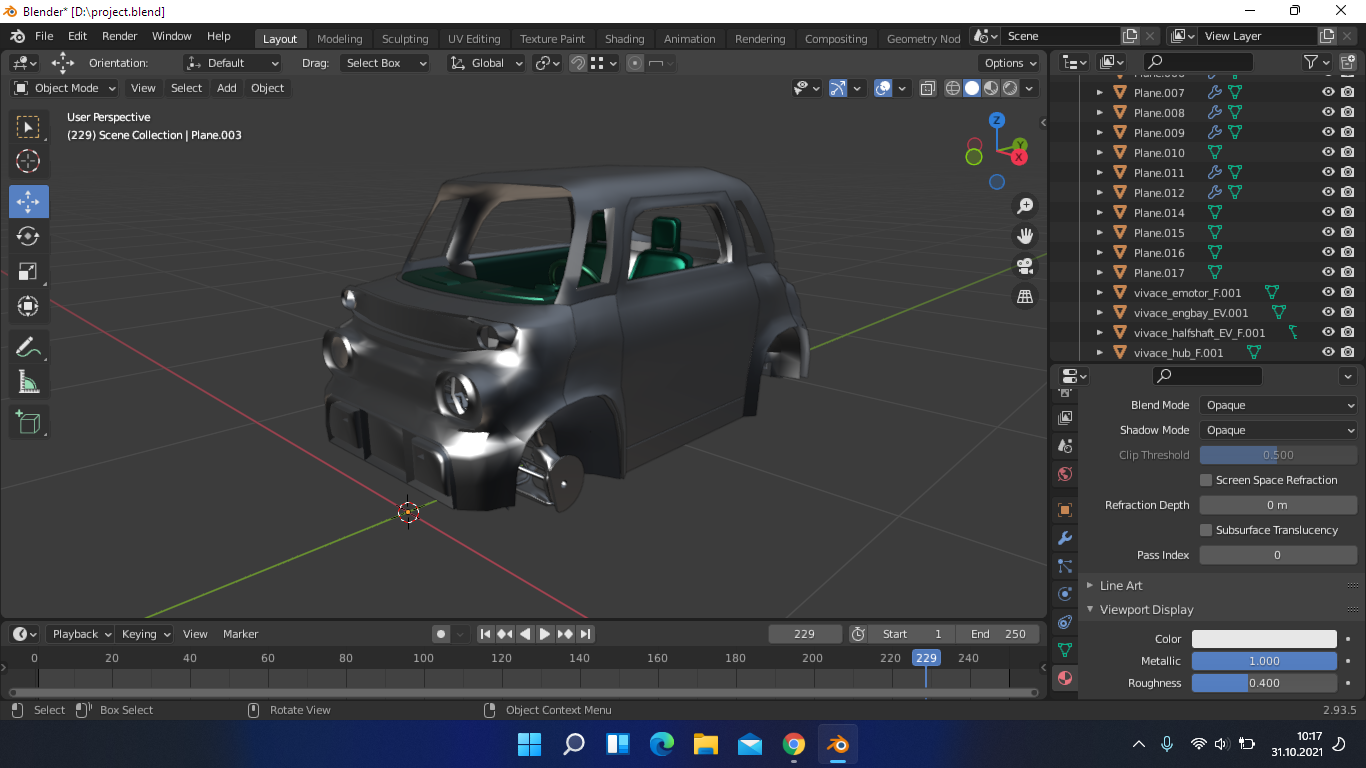Disable render camera for Plane.014
Screen dimensions: 1366x768
pos(1348,212)
